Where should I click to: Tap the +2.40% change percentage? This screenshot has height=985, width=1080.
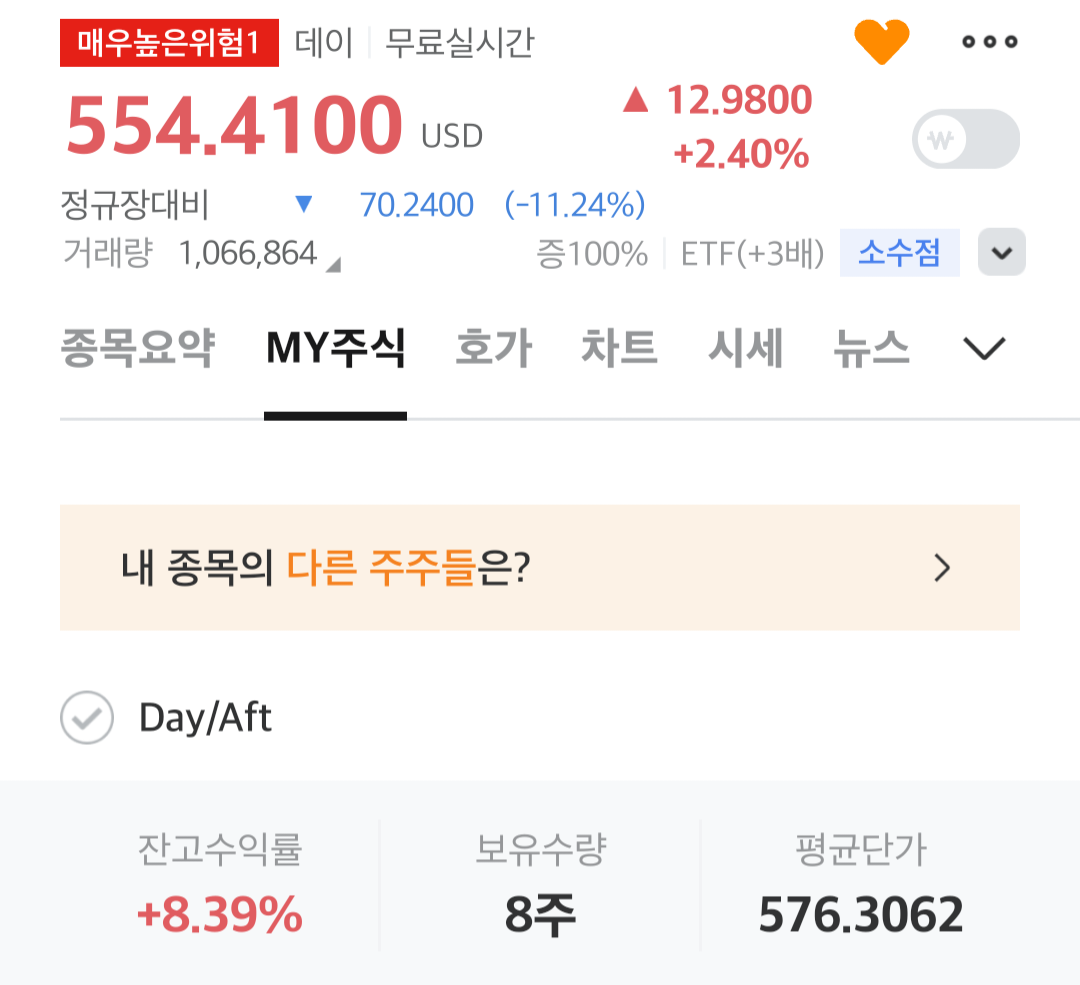click(741, 154)
